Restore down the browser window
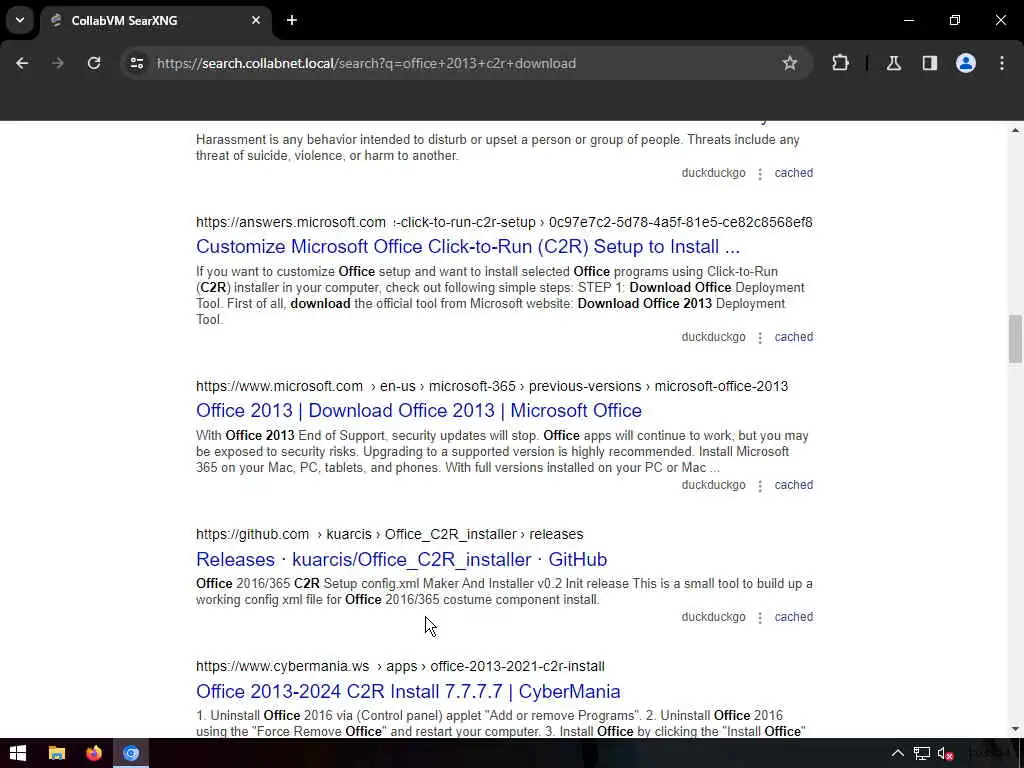Image resolution: width=1024 pixels, height=768 pixels. click(955, 20)
